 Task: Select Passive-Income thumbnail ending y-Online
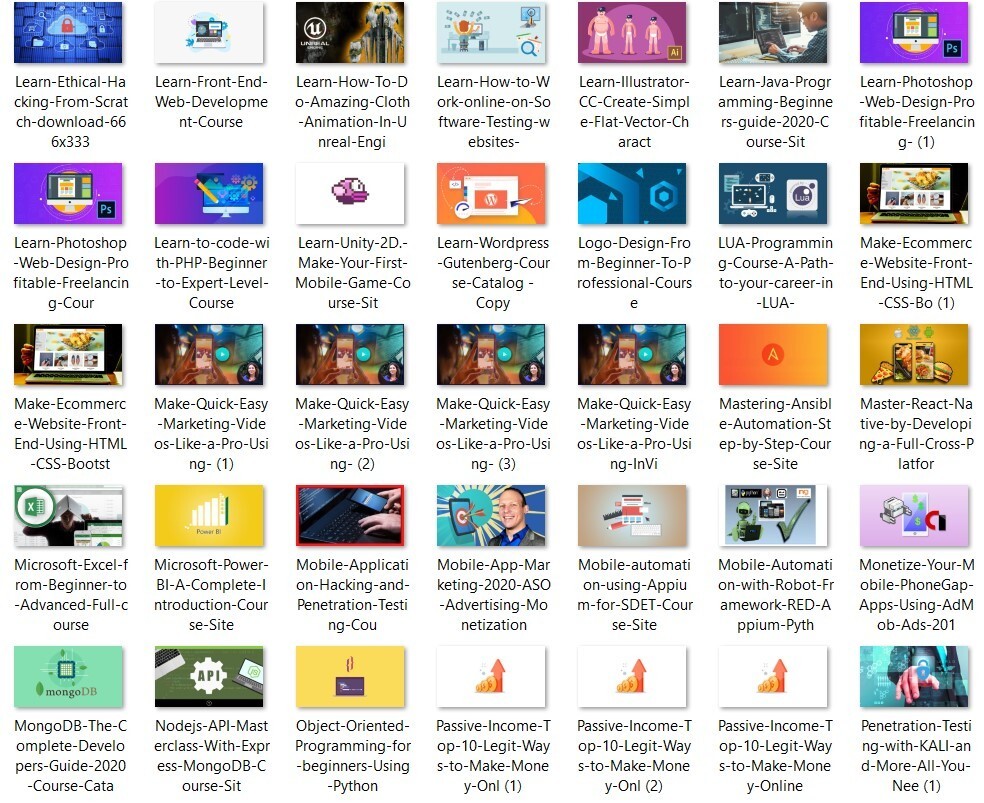coord(773,676)
